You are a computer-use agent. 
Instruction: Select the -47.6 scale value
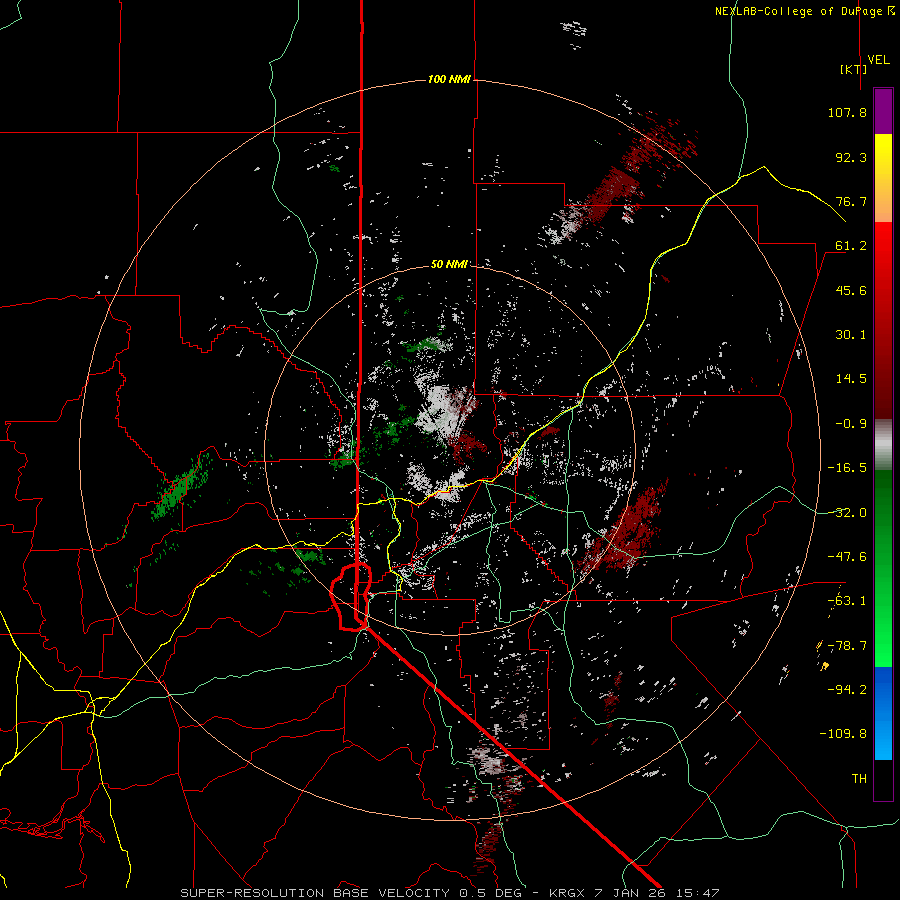pyautogui.click(x=847, y=557)
